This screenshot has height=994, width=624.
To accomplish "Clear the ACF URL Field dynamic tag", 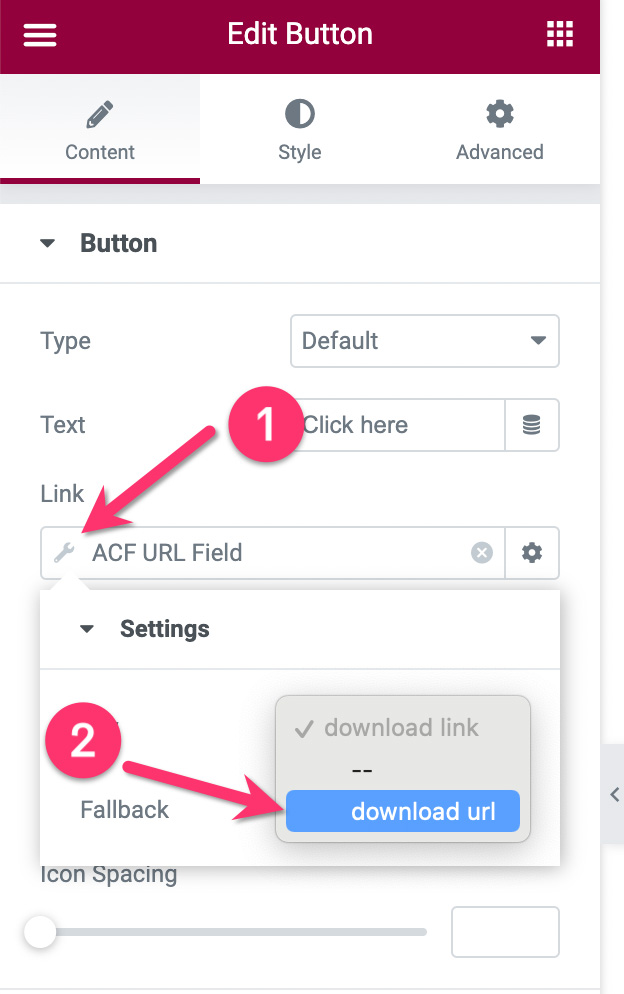I will point(482,553).
